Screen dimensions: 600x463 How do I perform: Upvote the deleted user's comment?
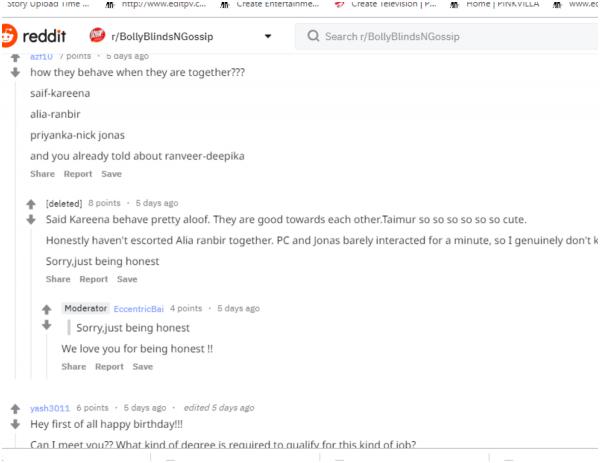31,204
